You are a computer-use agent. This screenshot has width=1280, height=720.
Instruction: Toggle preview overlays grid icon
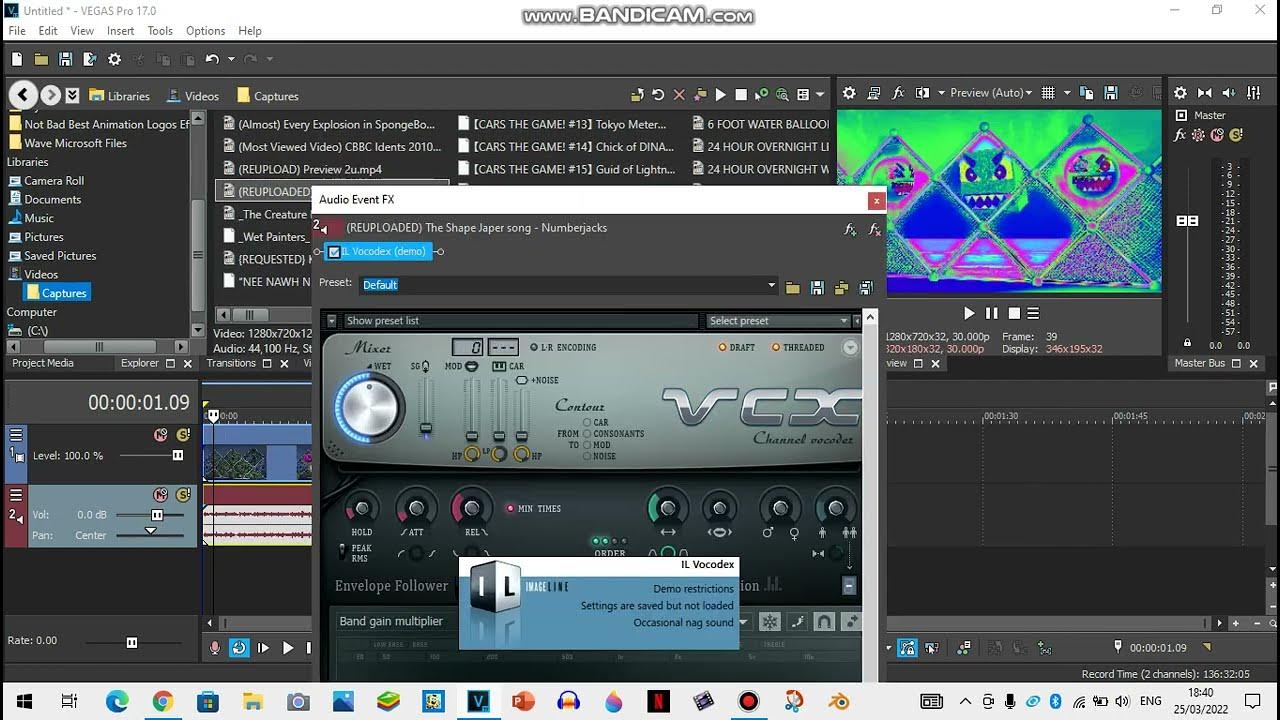(x=1048, y=93)
